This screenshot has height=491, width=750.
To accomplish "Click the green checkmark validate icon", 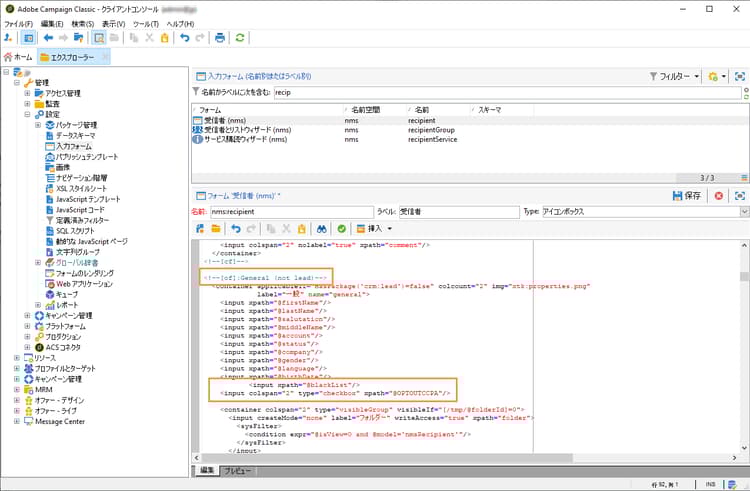I will (342, 229).
